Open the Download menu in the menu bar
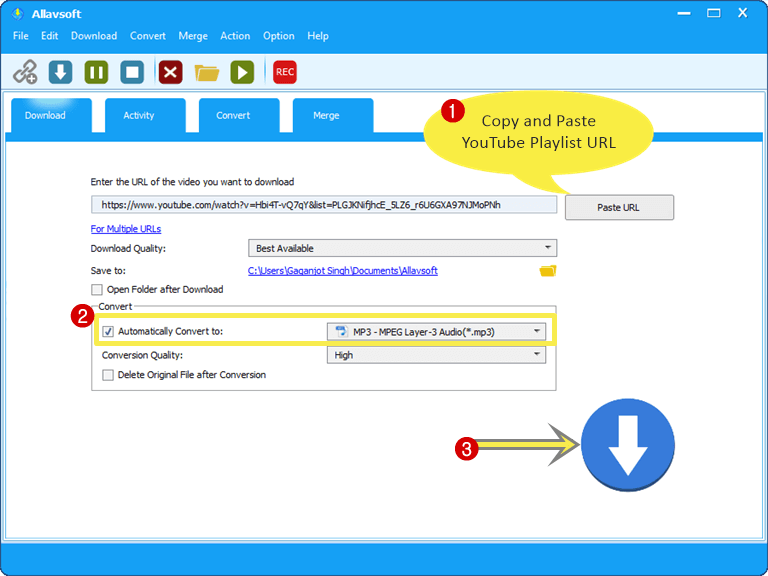 coord(94,36)
